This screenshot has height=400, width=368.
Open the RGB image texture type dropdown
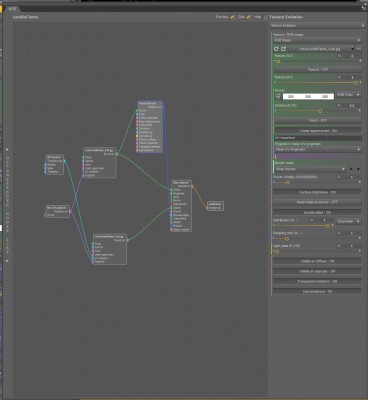(317, 40)
